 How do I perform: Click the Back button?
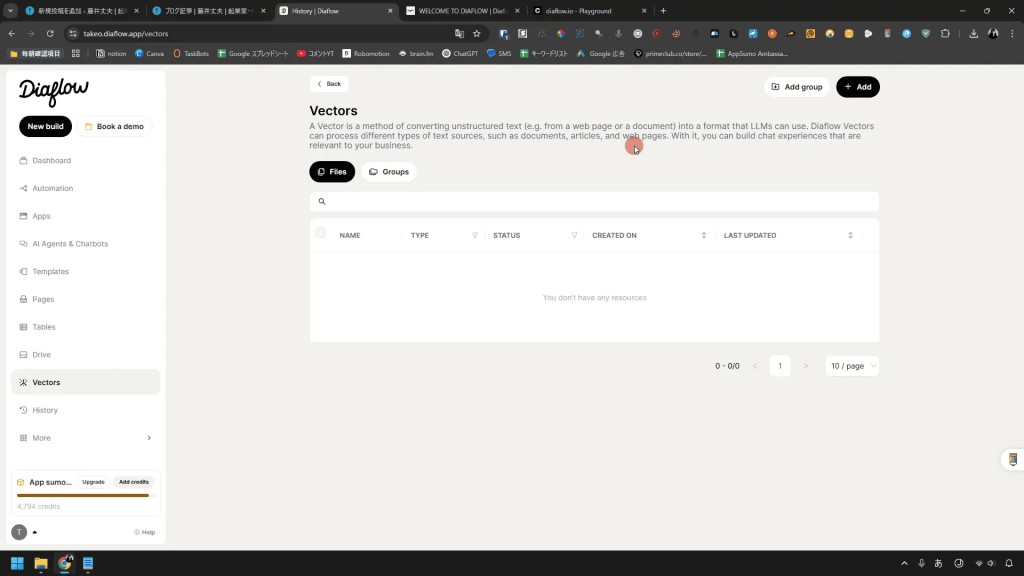[329, 84]
